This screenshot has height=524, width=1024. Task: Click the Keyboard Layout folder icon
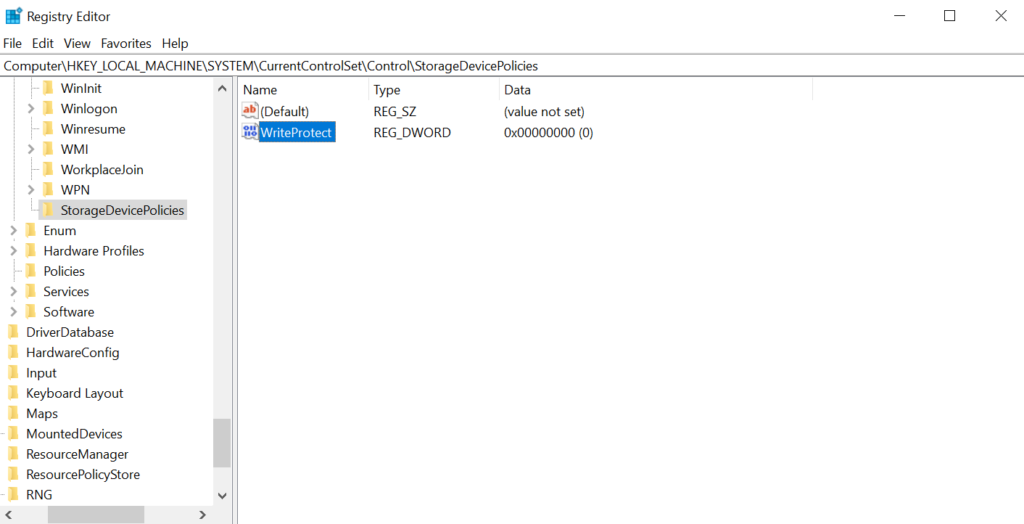[x=13, y=393]
